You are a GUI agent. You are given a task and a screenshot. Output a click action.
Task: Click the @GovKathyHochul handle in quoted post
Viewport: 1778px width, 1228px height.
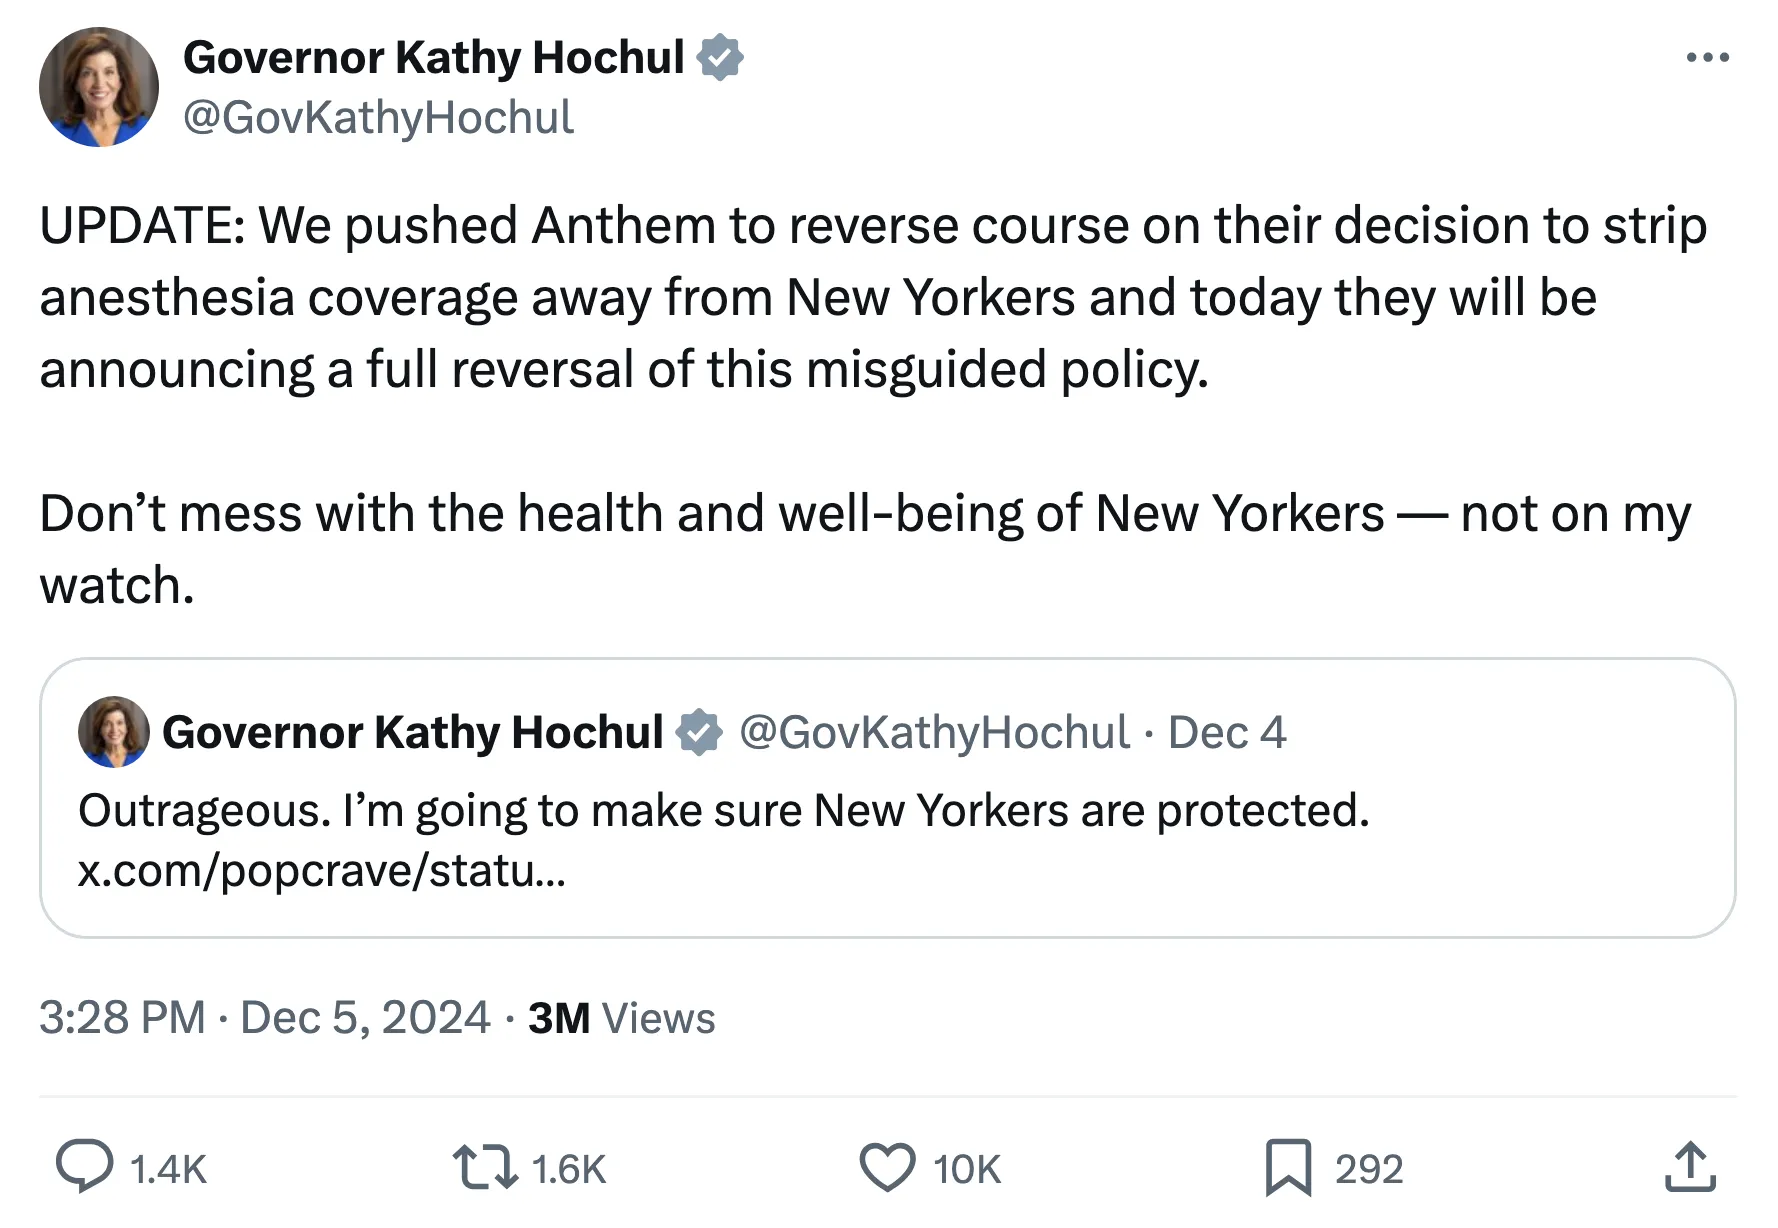(934, 733)
